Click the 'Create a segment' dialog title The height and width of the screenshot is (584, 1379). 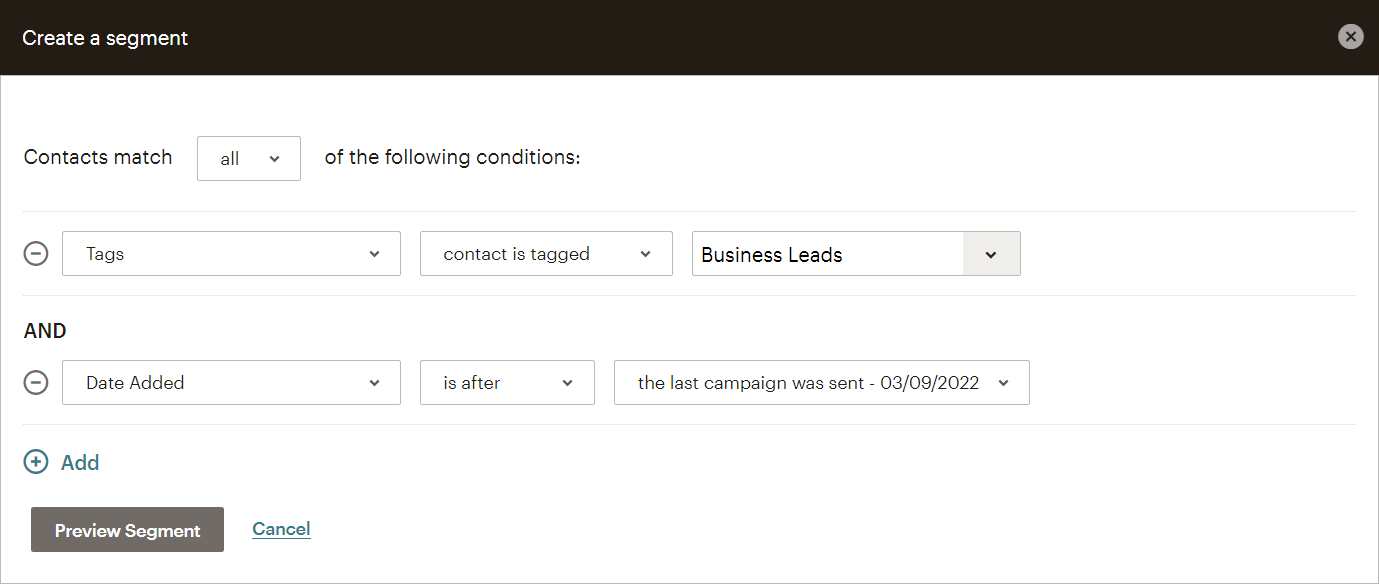(x=105, y=38)
